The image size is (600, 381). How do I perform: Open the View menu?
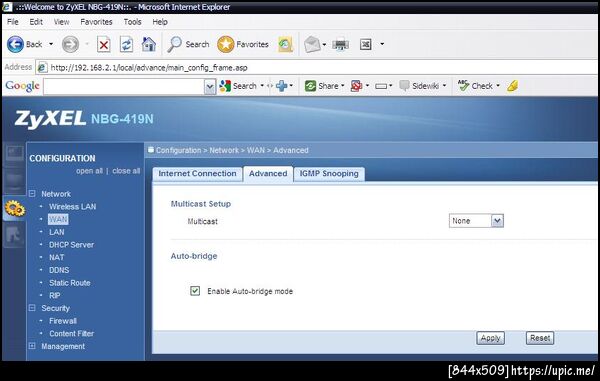[x=61, y=22]
